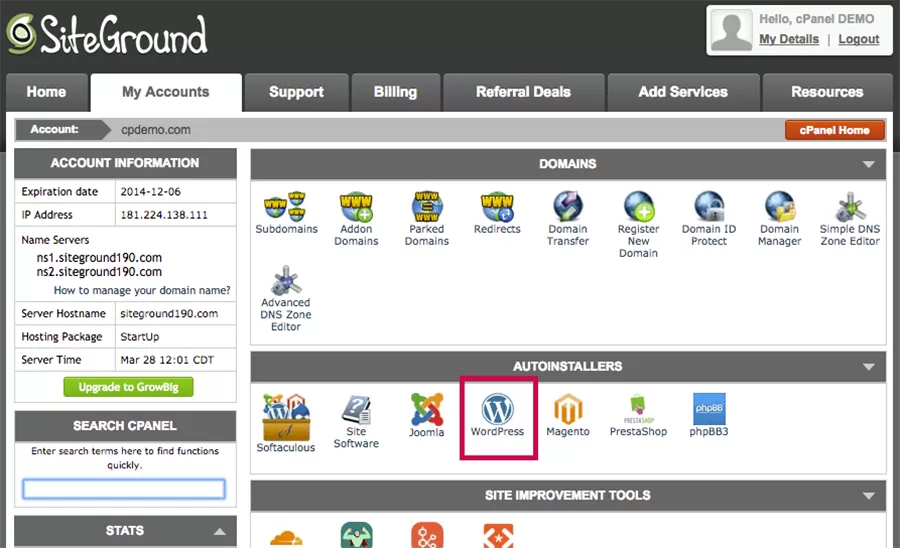Screen dimensions: 900x548
Task: Open the orange cloud CloudFlare tool
Action: click(286, 537)
